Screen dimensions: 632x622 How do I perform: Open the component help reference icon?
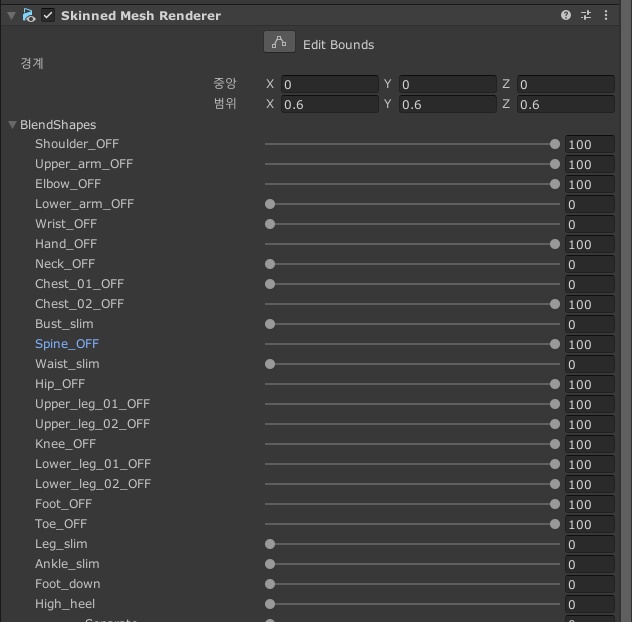[566, 16]
